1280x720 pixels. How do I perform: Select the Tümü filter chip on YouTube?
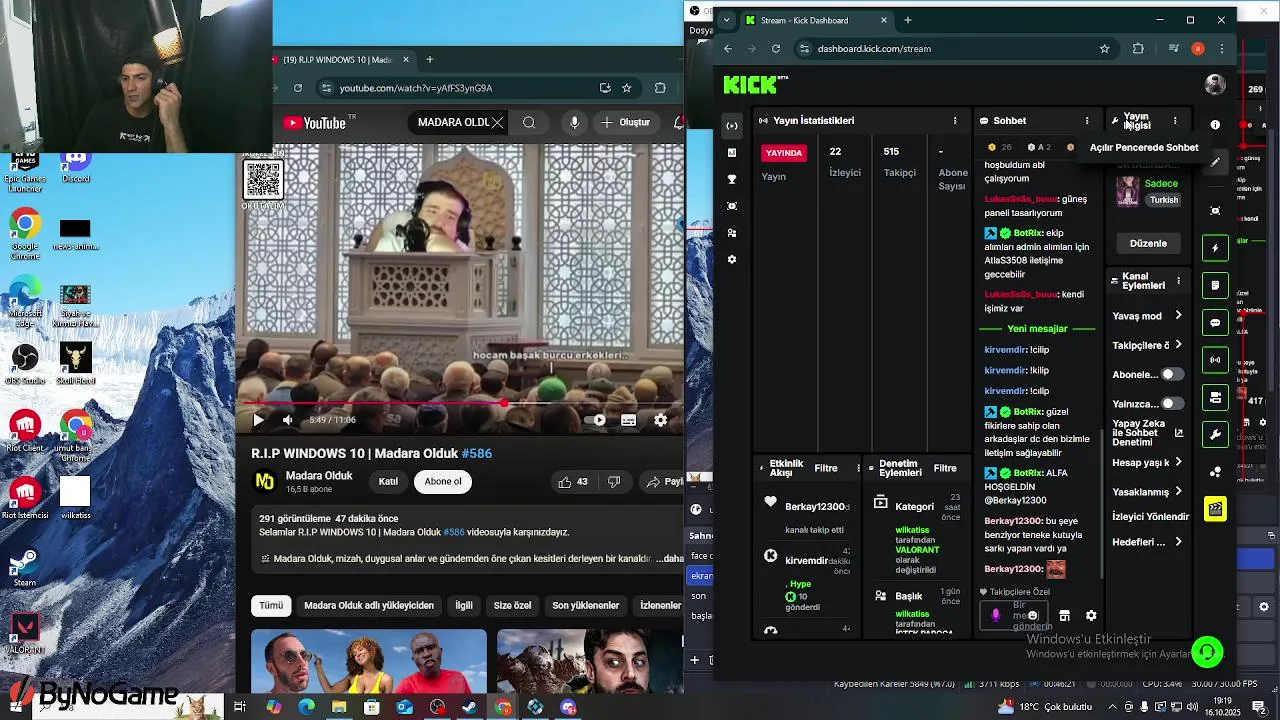coord(271,605)
